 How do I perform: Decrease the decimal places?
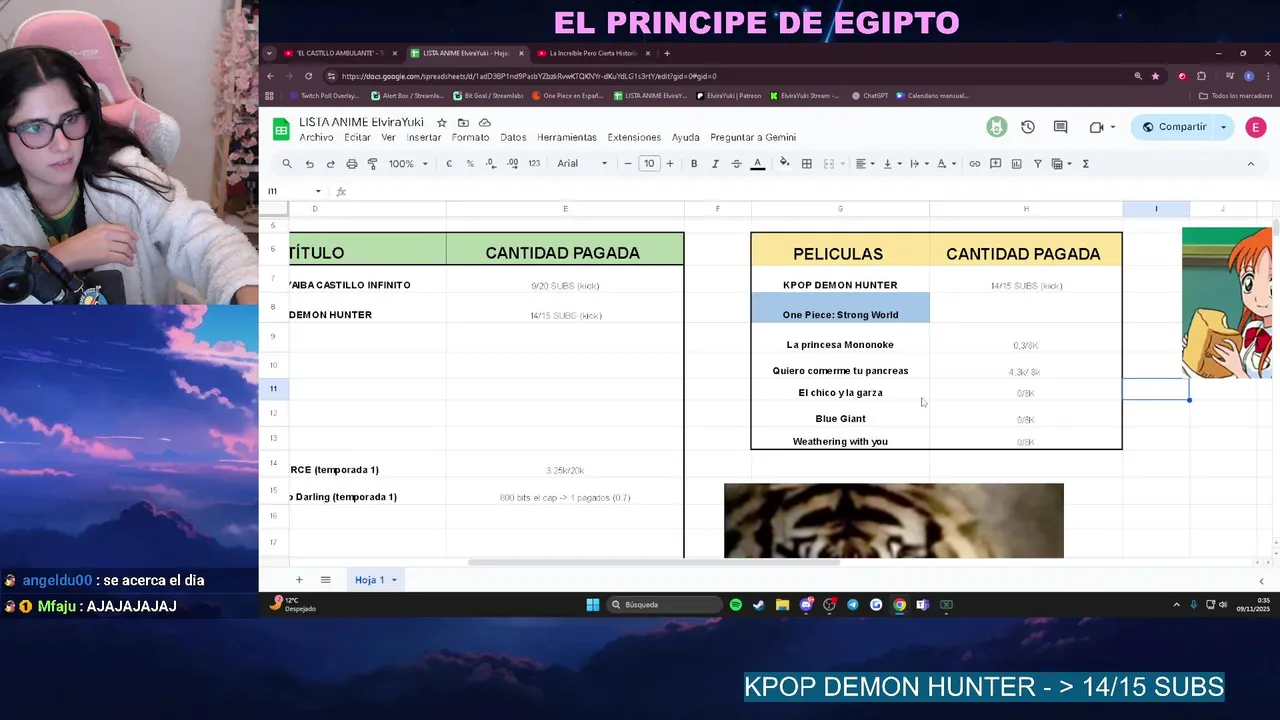pos(491,164)
